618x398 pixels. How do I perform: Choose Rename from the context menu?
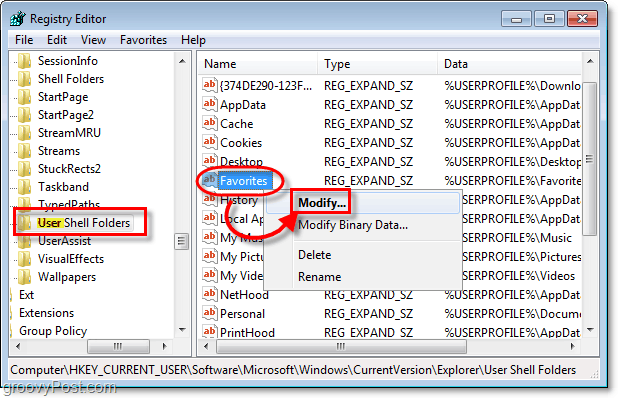click(x=363, y=277)
